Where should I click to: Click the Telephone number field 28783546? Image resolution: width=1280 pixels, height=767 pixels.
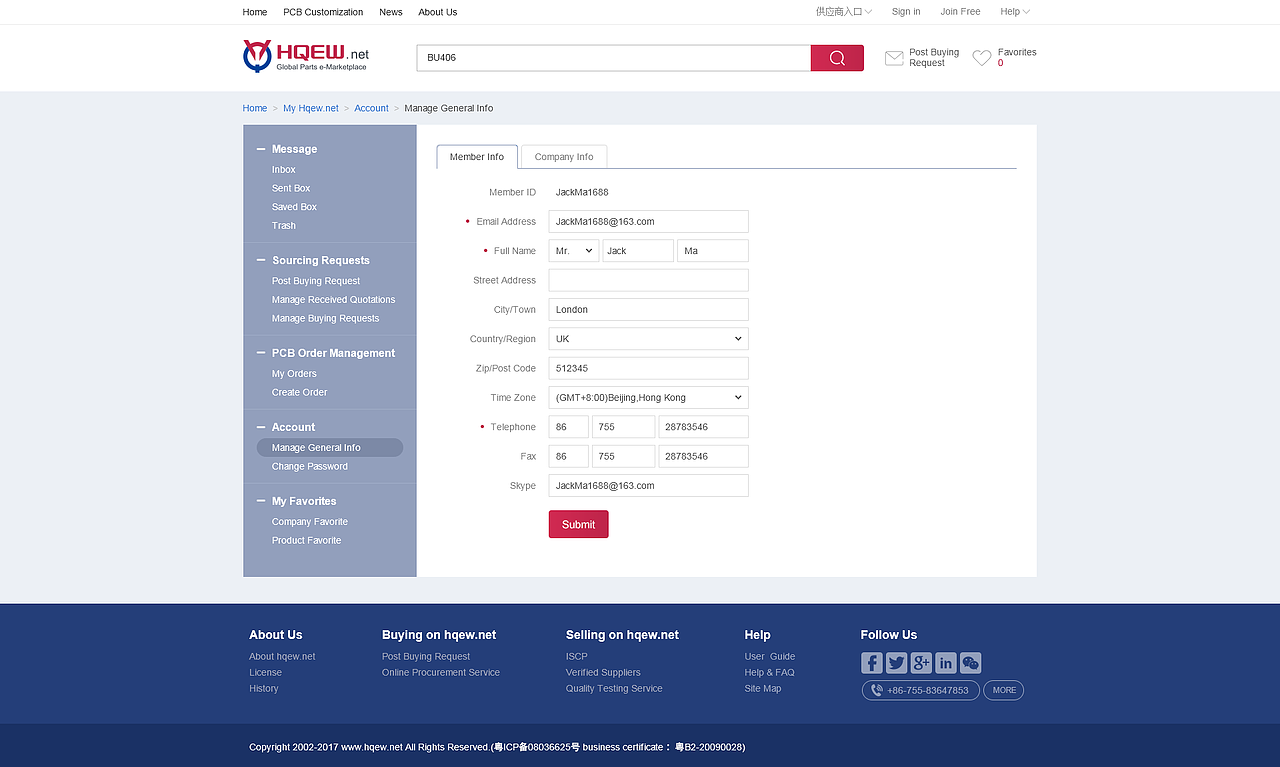(703, 427)
